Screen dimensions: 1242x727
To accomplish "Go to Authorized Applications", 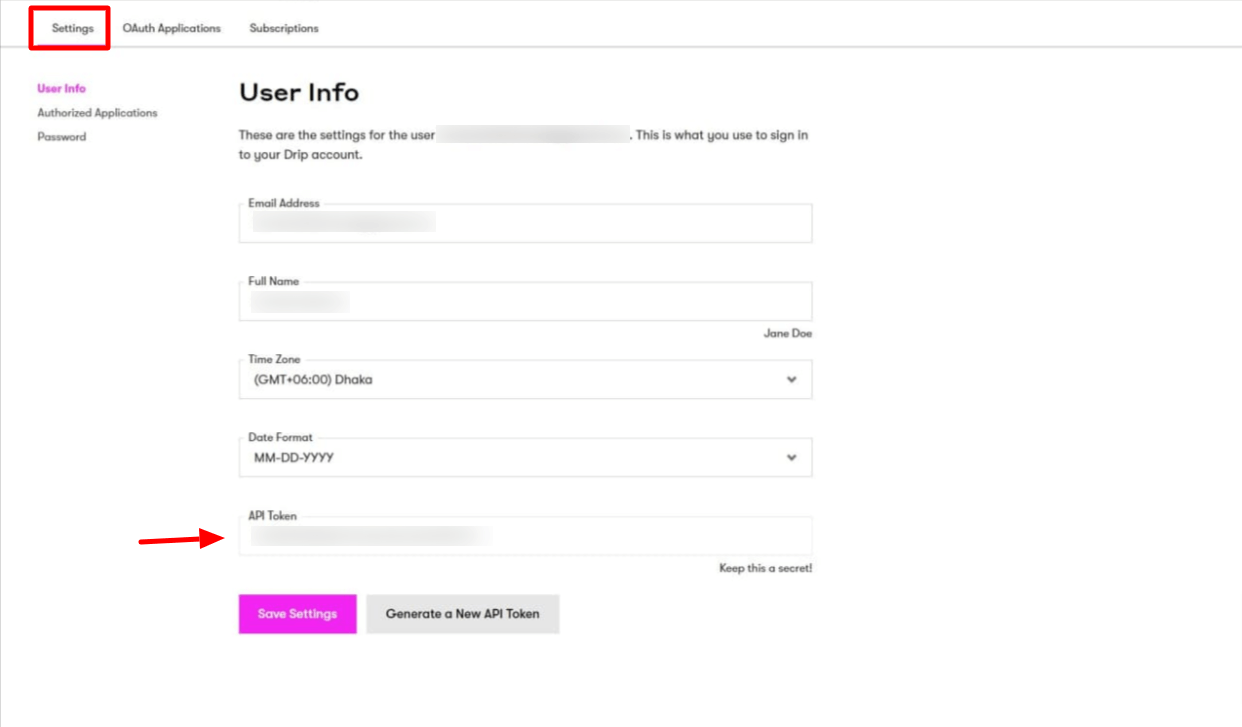I will pyautogui.click(x=96, y=112).
